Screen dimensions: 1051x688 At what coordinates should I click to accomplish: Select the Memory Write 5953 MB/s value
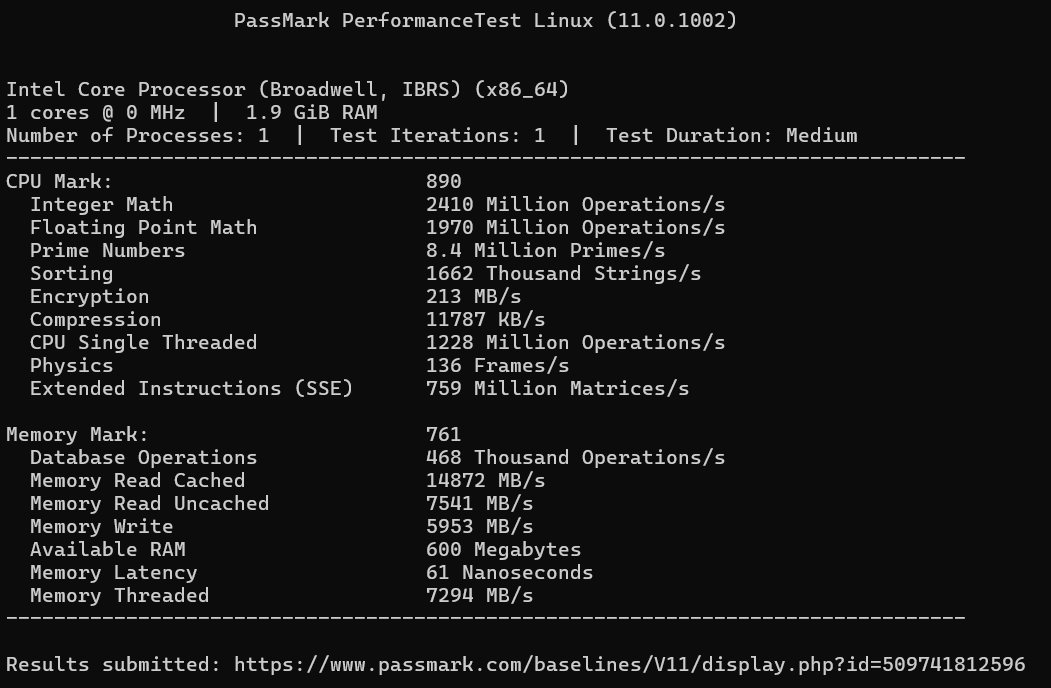(x=480, y=526)
